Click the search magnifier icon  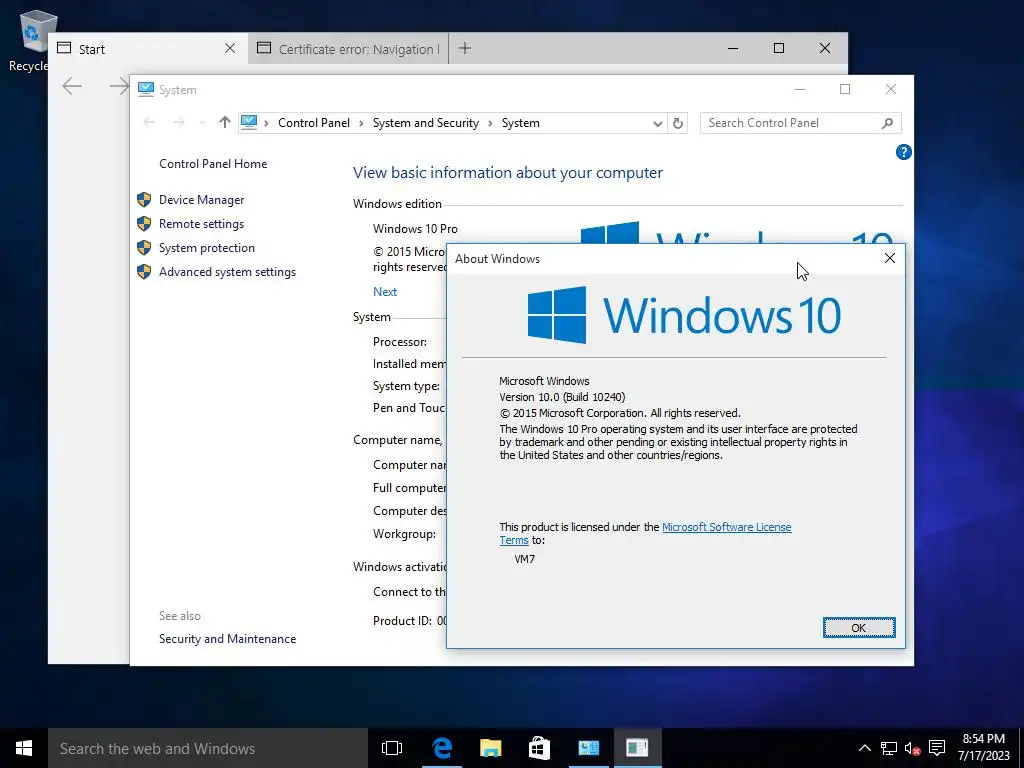(x=887, y=123)
